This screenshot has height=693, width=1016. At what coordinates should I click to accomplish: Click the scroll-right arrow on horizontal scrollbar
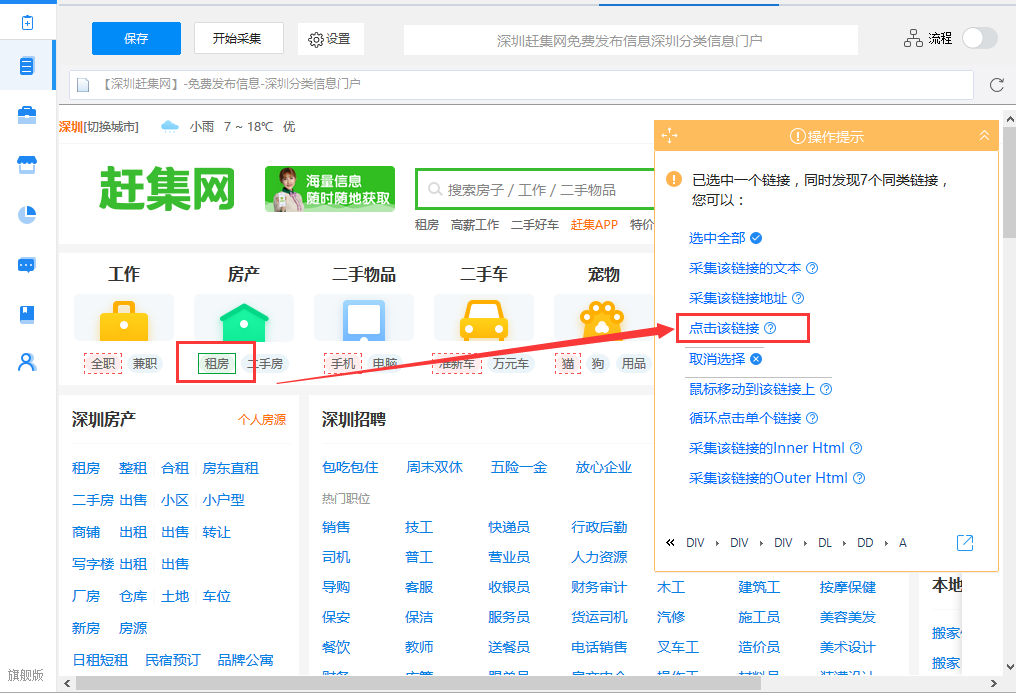[994, 683]
